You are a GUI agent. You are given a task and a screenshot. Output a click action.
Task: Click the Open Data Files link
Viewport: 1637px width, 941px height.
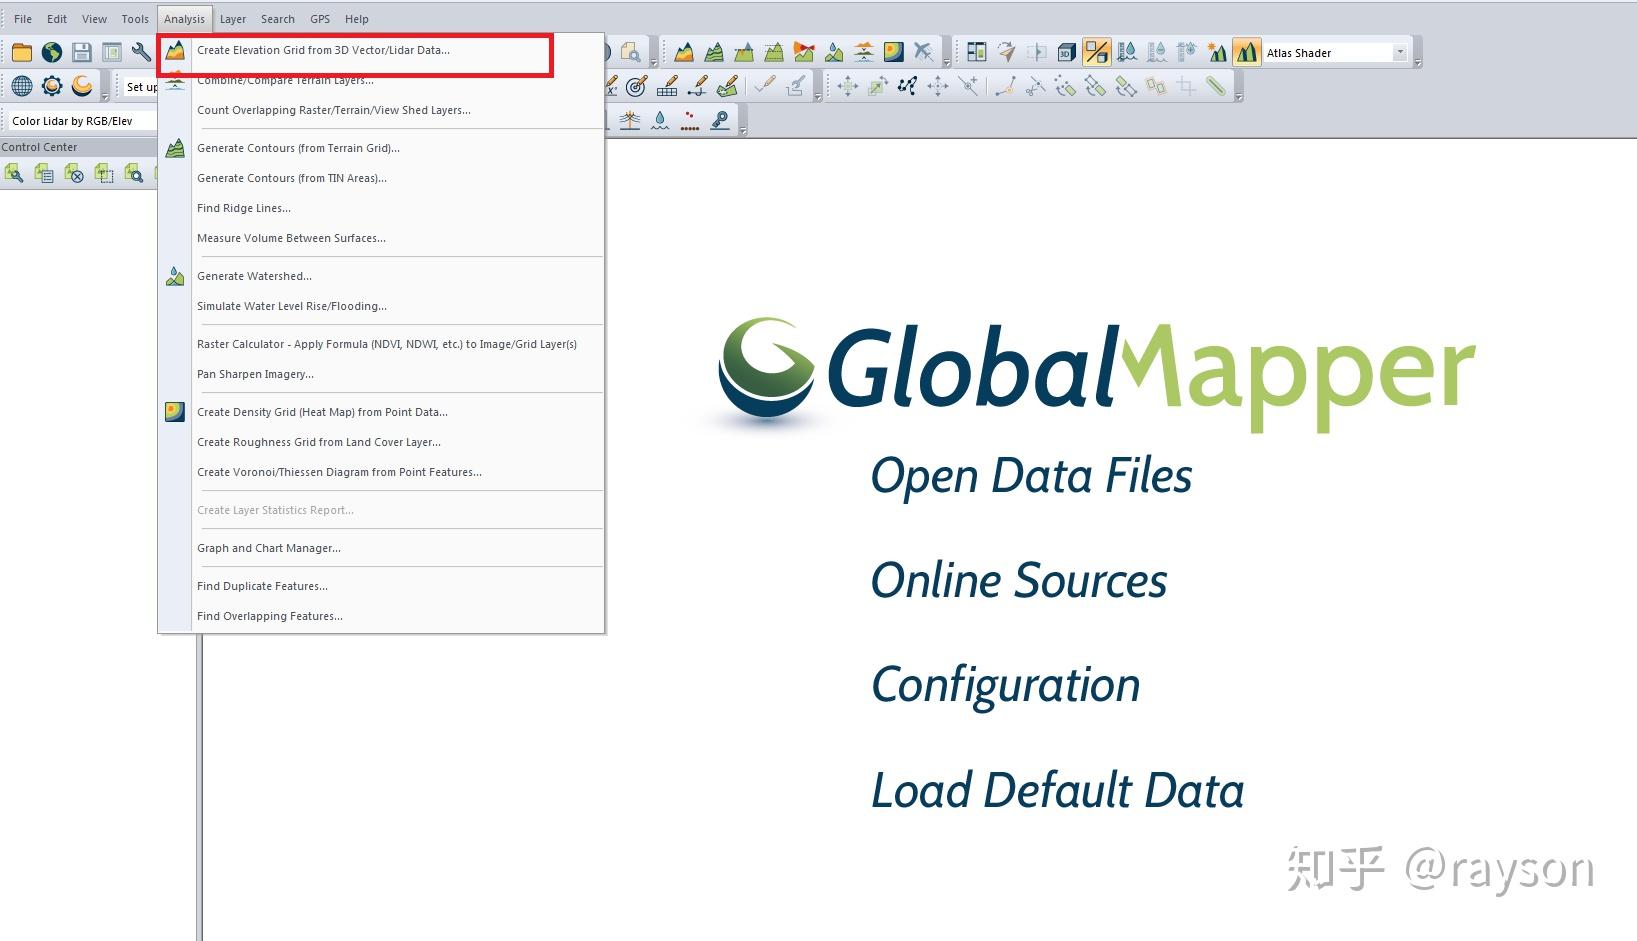click(1031, 476)
